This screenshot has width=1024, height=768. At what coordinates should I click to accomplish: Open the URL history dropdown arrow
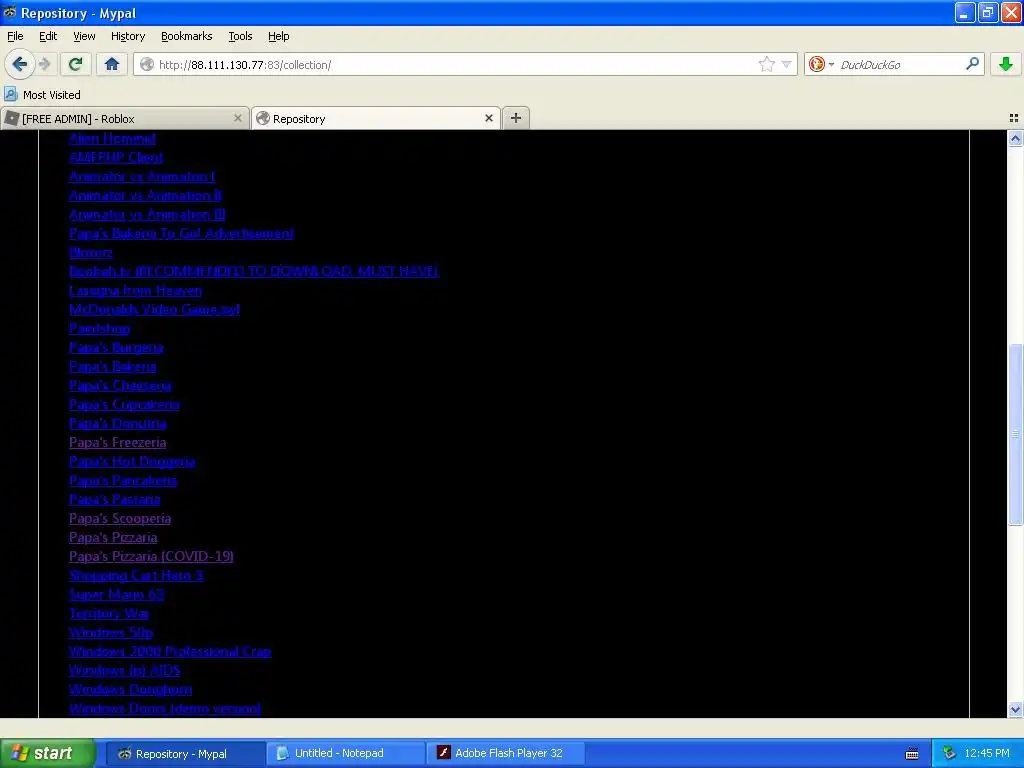point(786,64)
